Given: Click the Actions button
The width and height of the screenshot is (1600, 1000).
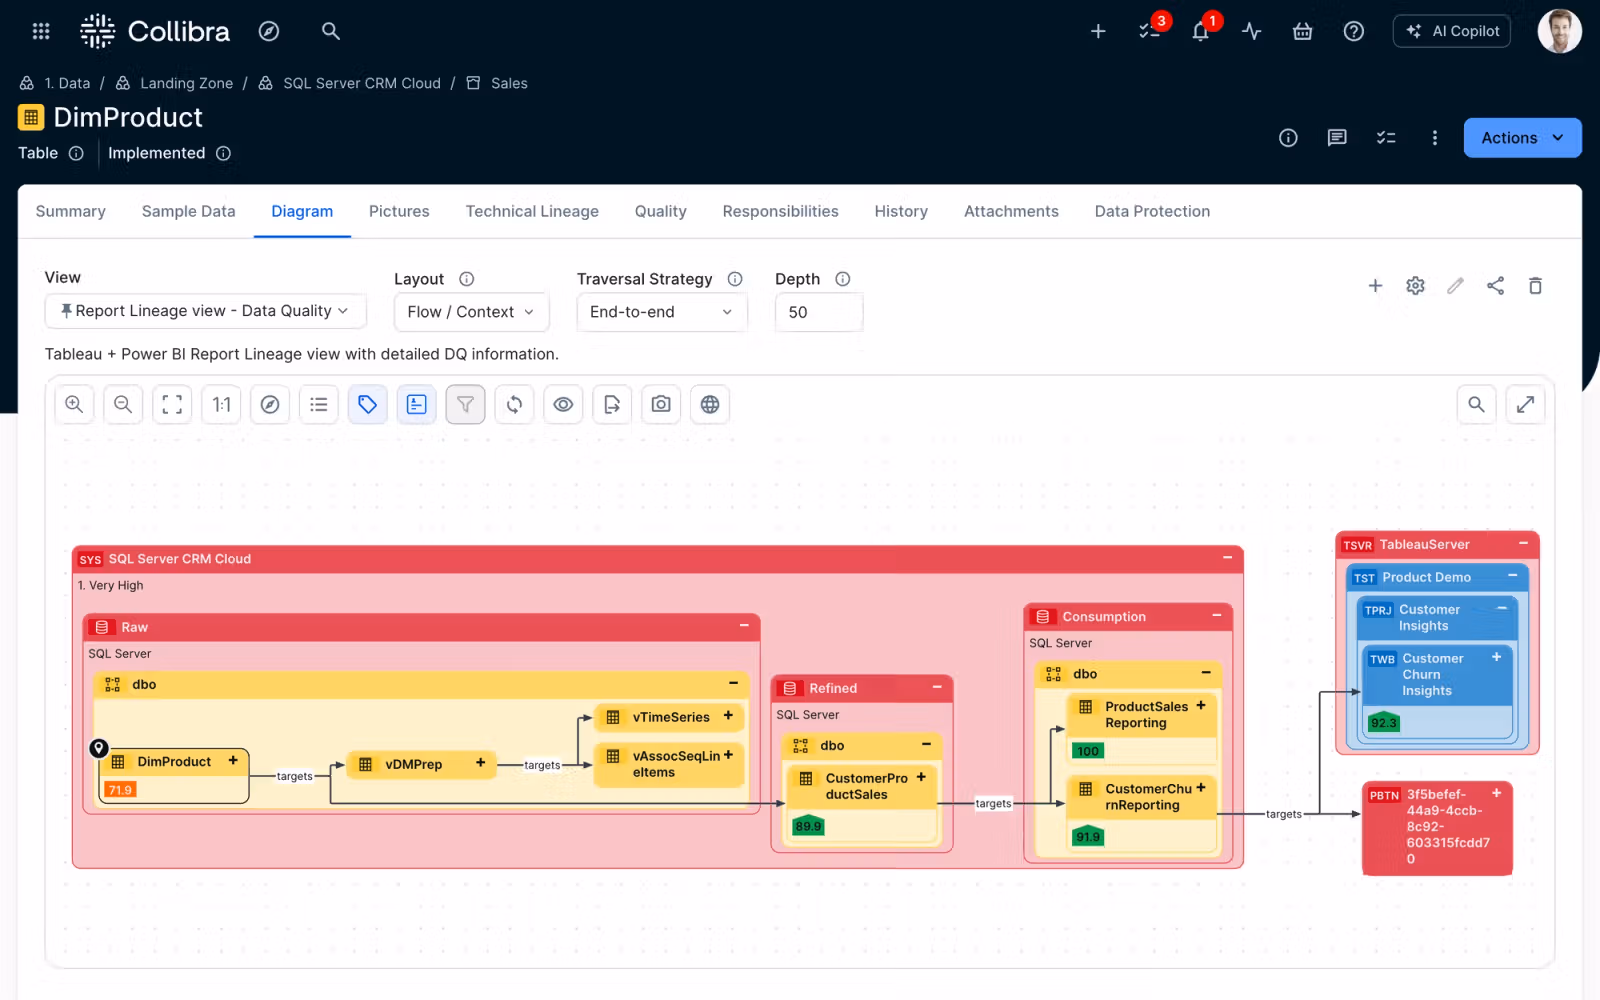Looking at the screenshot, I should [1521, 138].
